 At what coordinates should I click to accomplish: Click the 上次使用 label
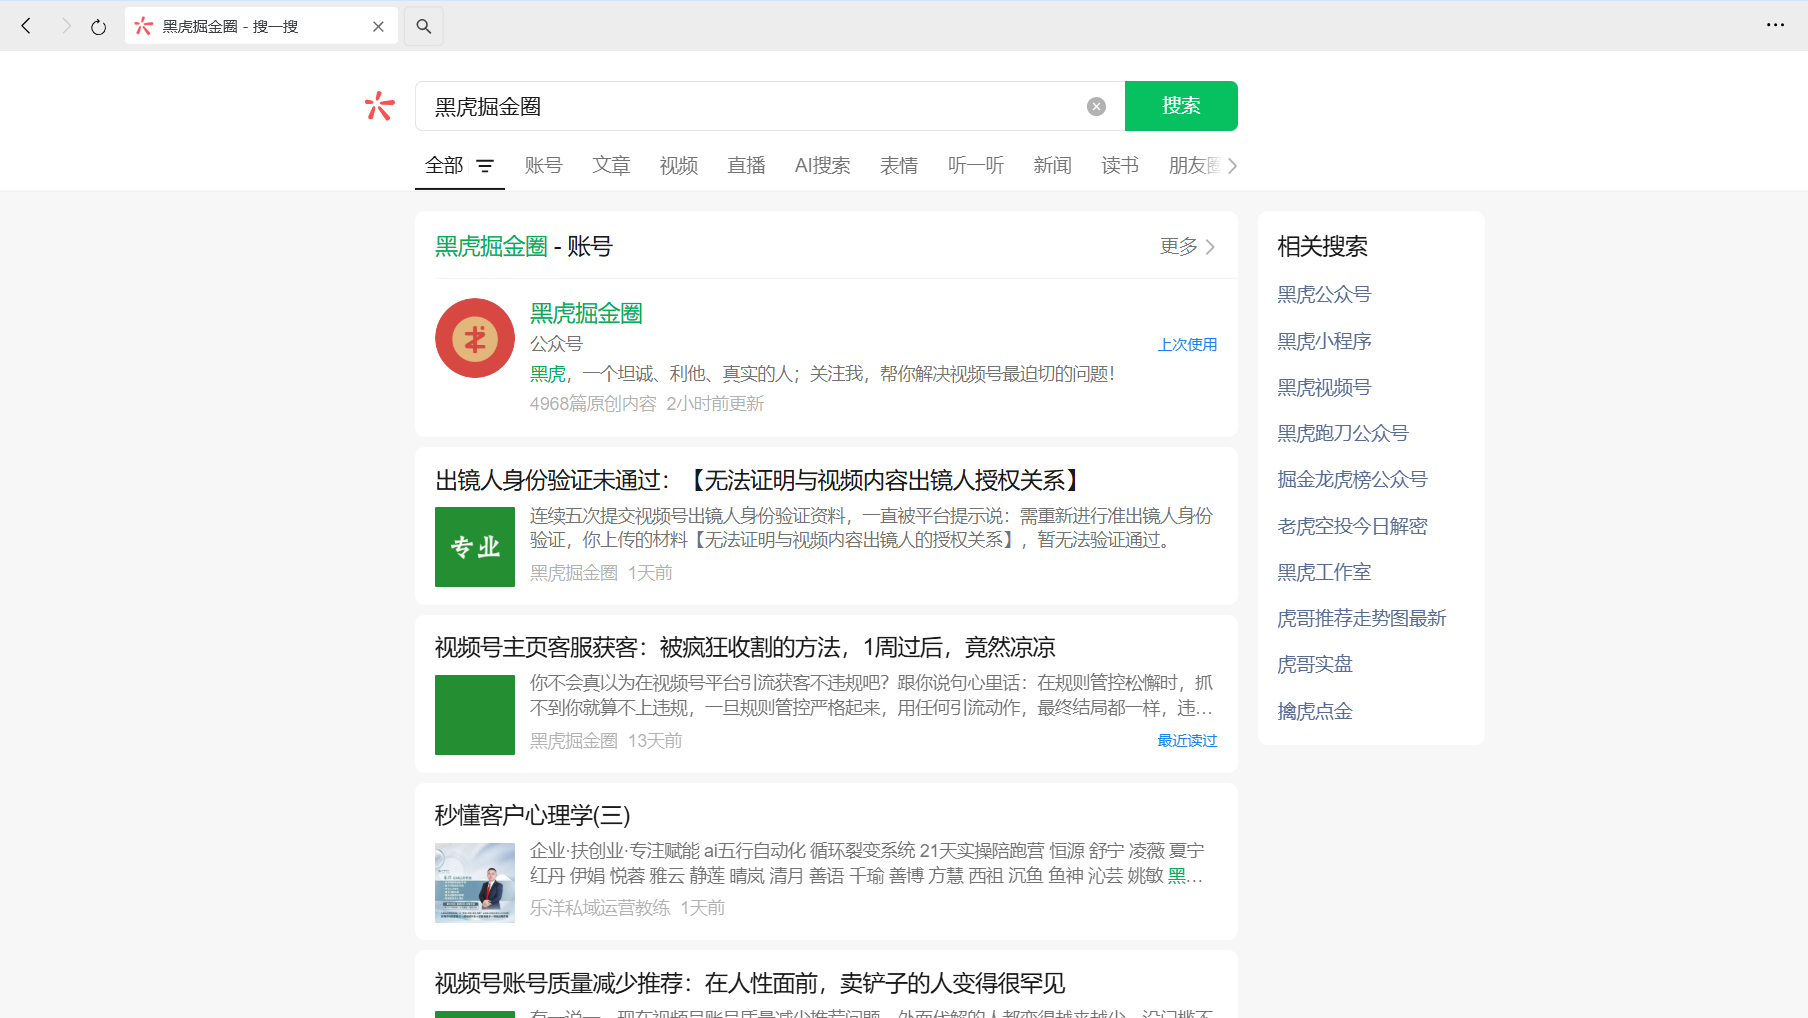1187,344
